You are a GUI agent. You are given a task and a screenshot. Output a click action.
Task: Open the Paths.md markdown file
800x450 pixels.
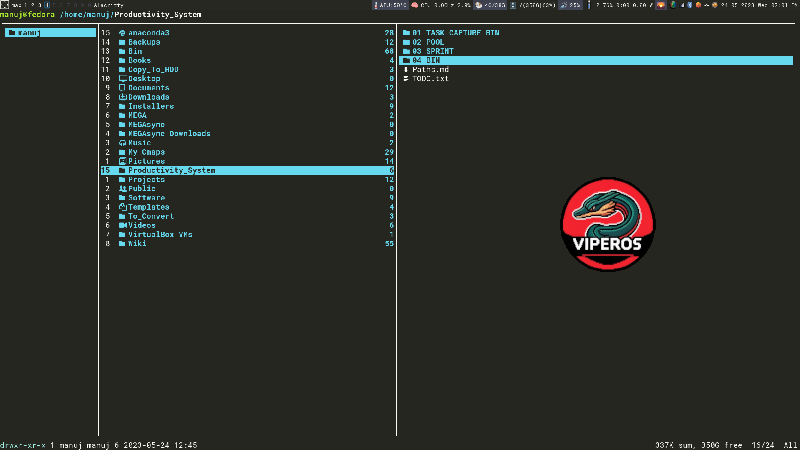430,69
